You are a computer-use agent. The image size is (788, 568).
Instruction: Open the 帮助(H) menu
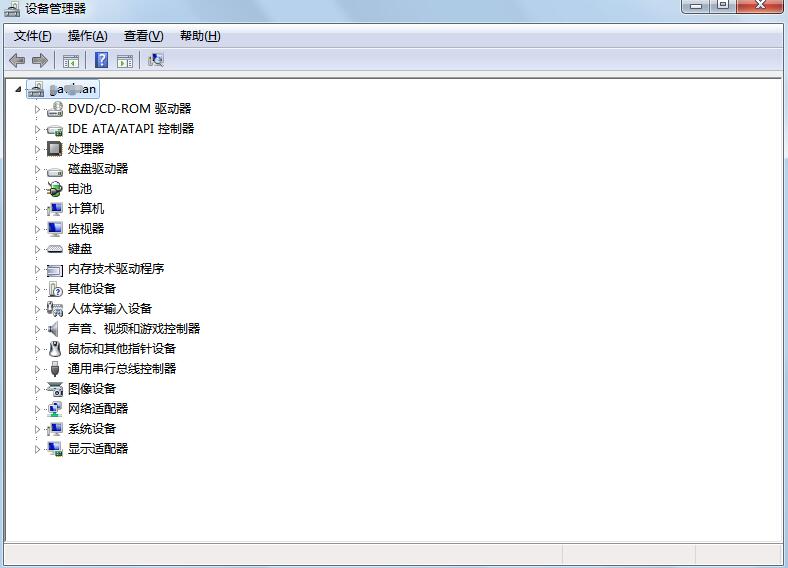[200, 36]
